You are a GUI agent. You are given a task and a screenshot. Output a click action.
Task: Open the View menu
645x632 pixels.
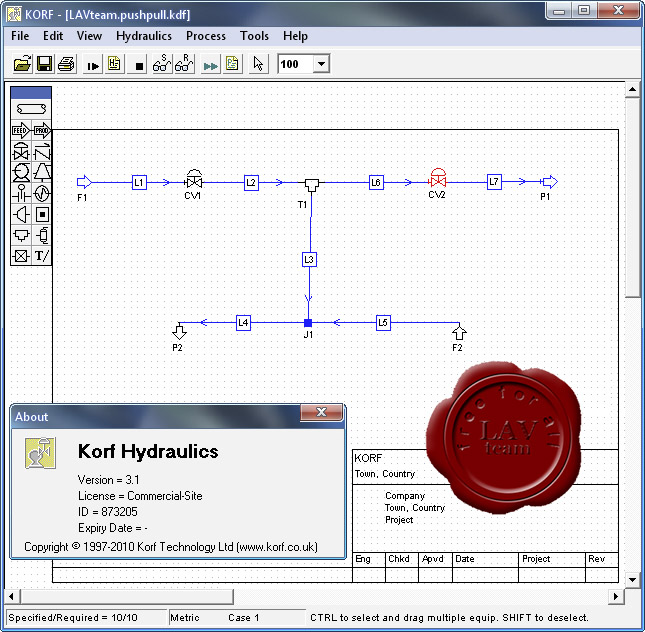pyautogui.click(x=89, y=36)
